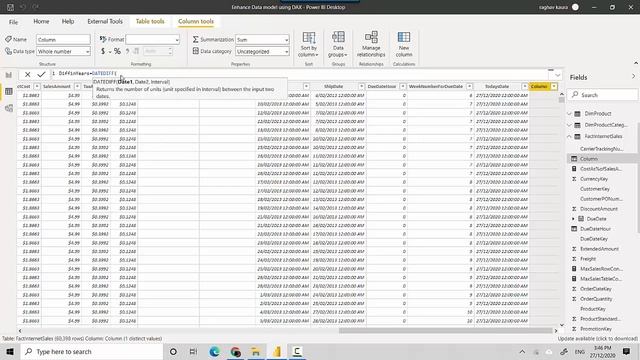Apply currency format with dollar icon
Viewport: 640px width, 360px height.
[103, 51]
